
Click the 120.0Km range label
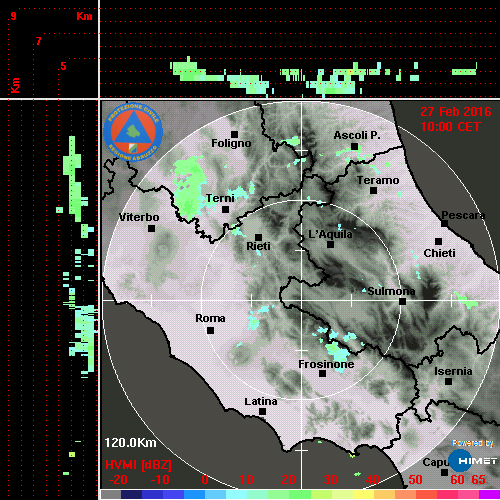pos(130,443)
